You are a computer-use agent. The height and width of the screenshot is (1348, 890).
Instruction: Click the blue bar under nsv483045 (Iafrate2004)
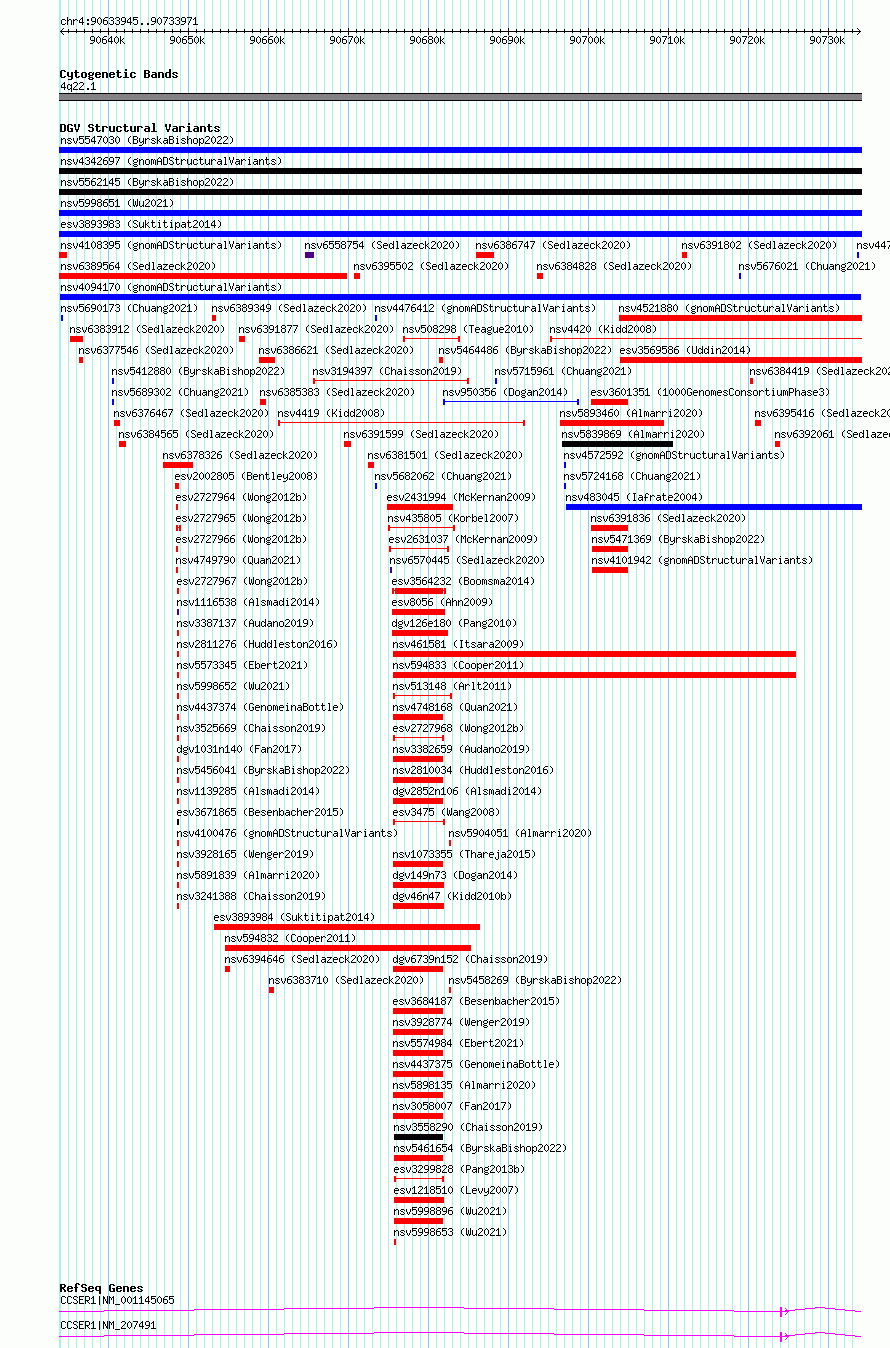[x=714, y=507]
